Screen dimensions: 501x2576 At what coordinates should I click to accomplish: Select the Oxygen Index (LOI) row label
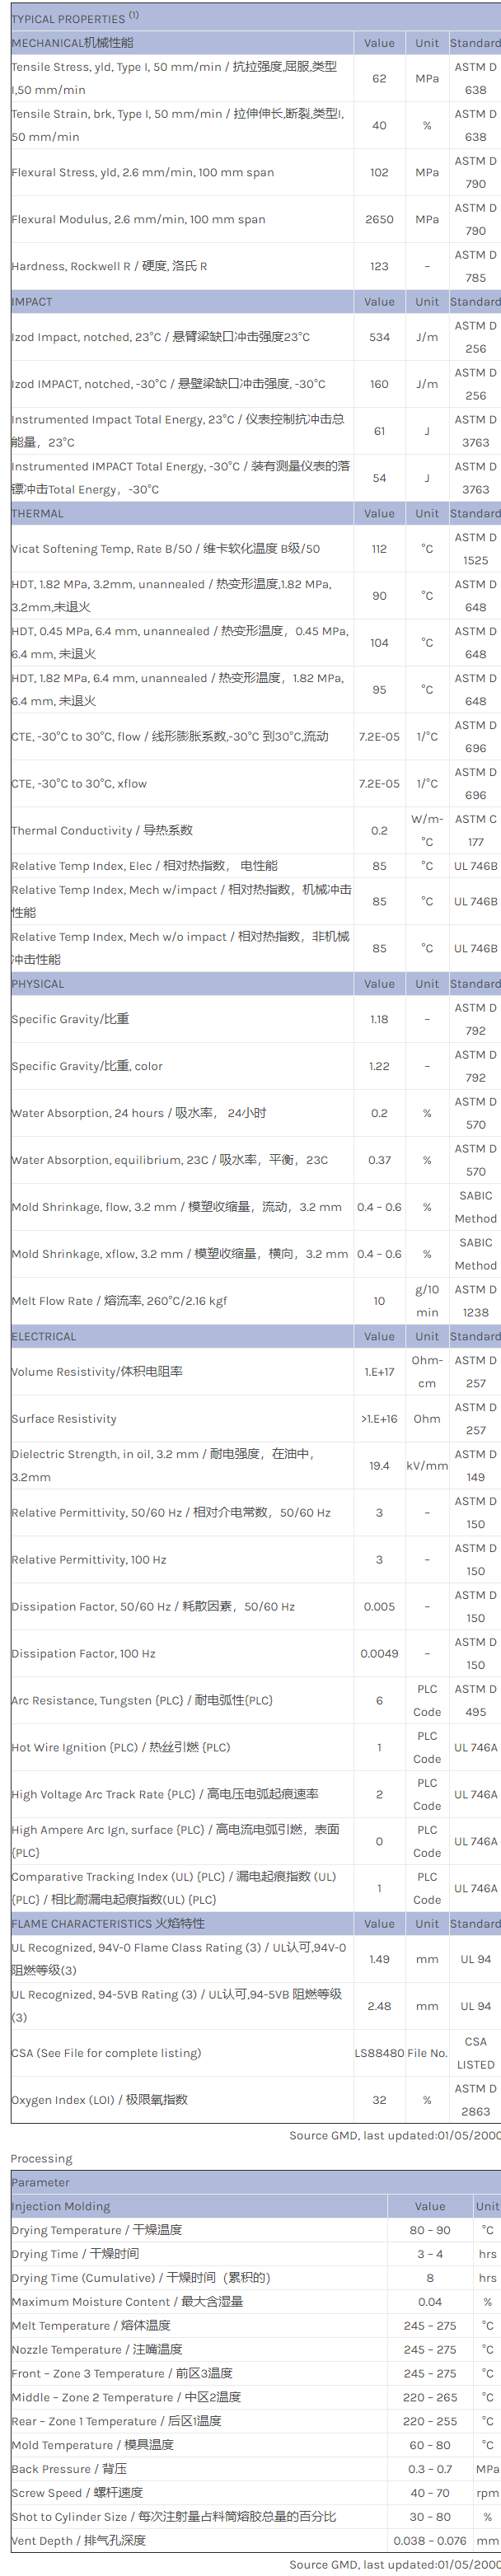click(99, 2100)
